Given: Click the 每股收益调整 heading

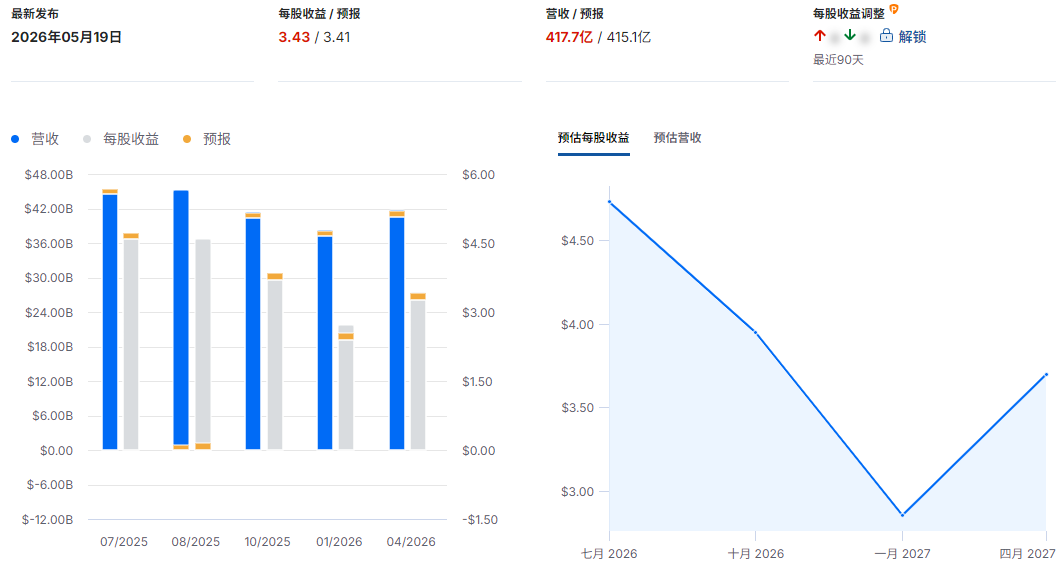Looking at the screenshot, I should (849, 14).
